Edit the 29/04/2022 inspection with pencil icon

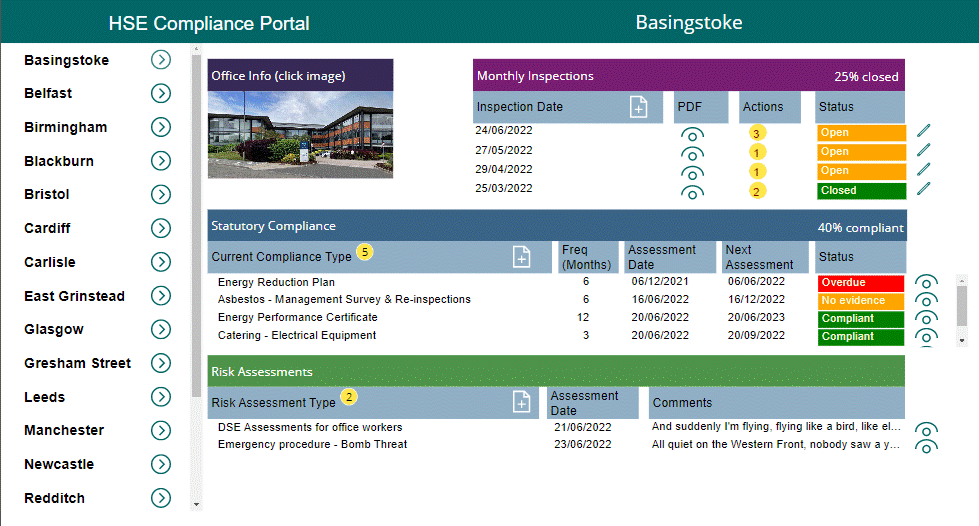pos(923,169)
